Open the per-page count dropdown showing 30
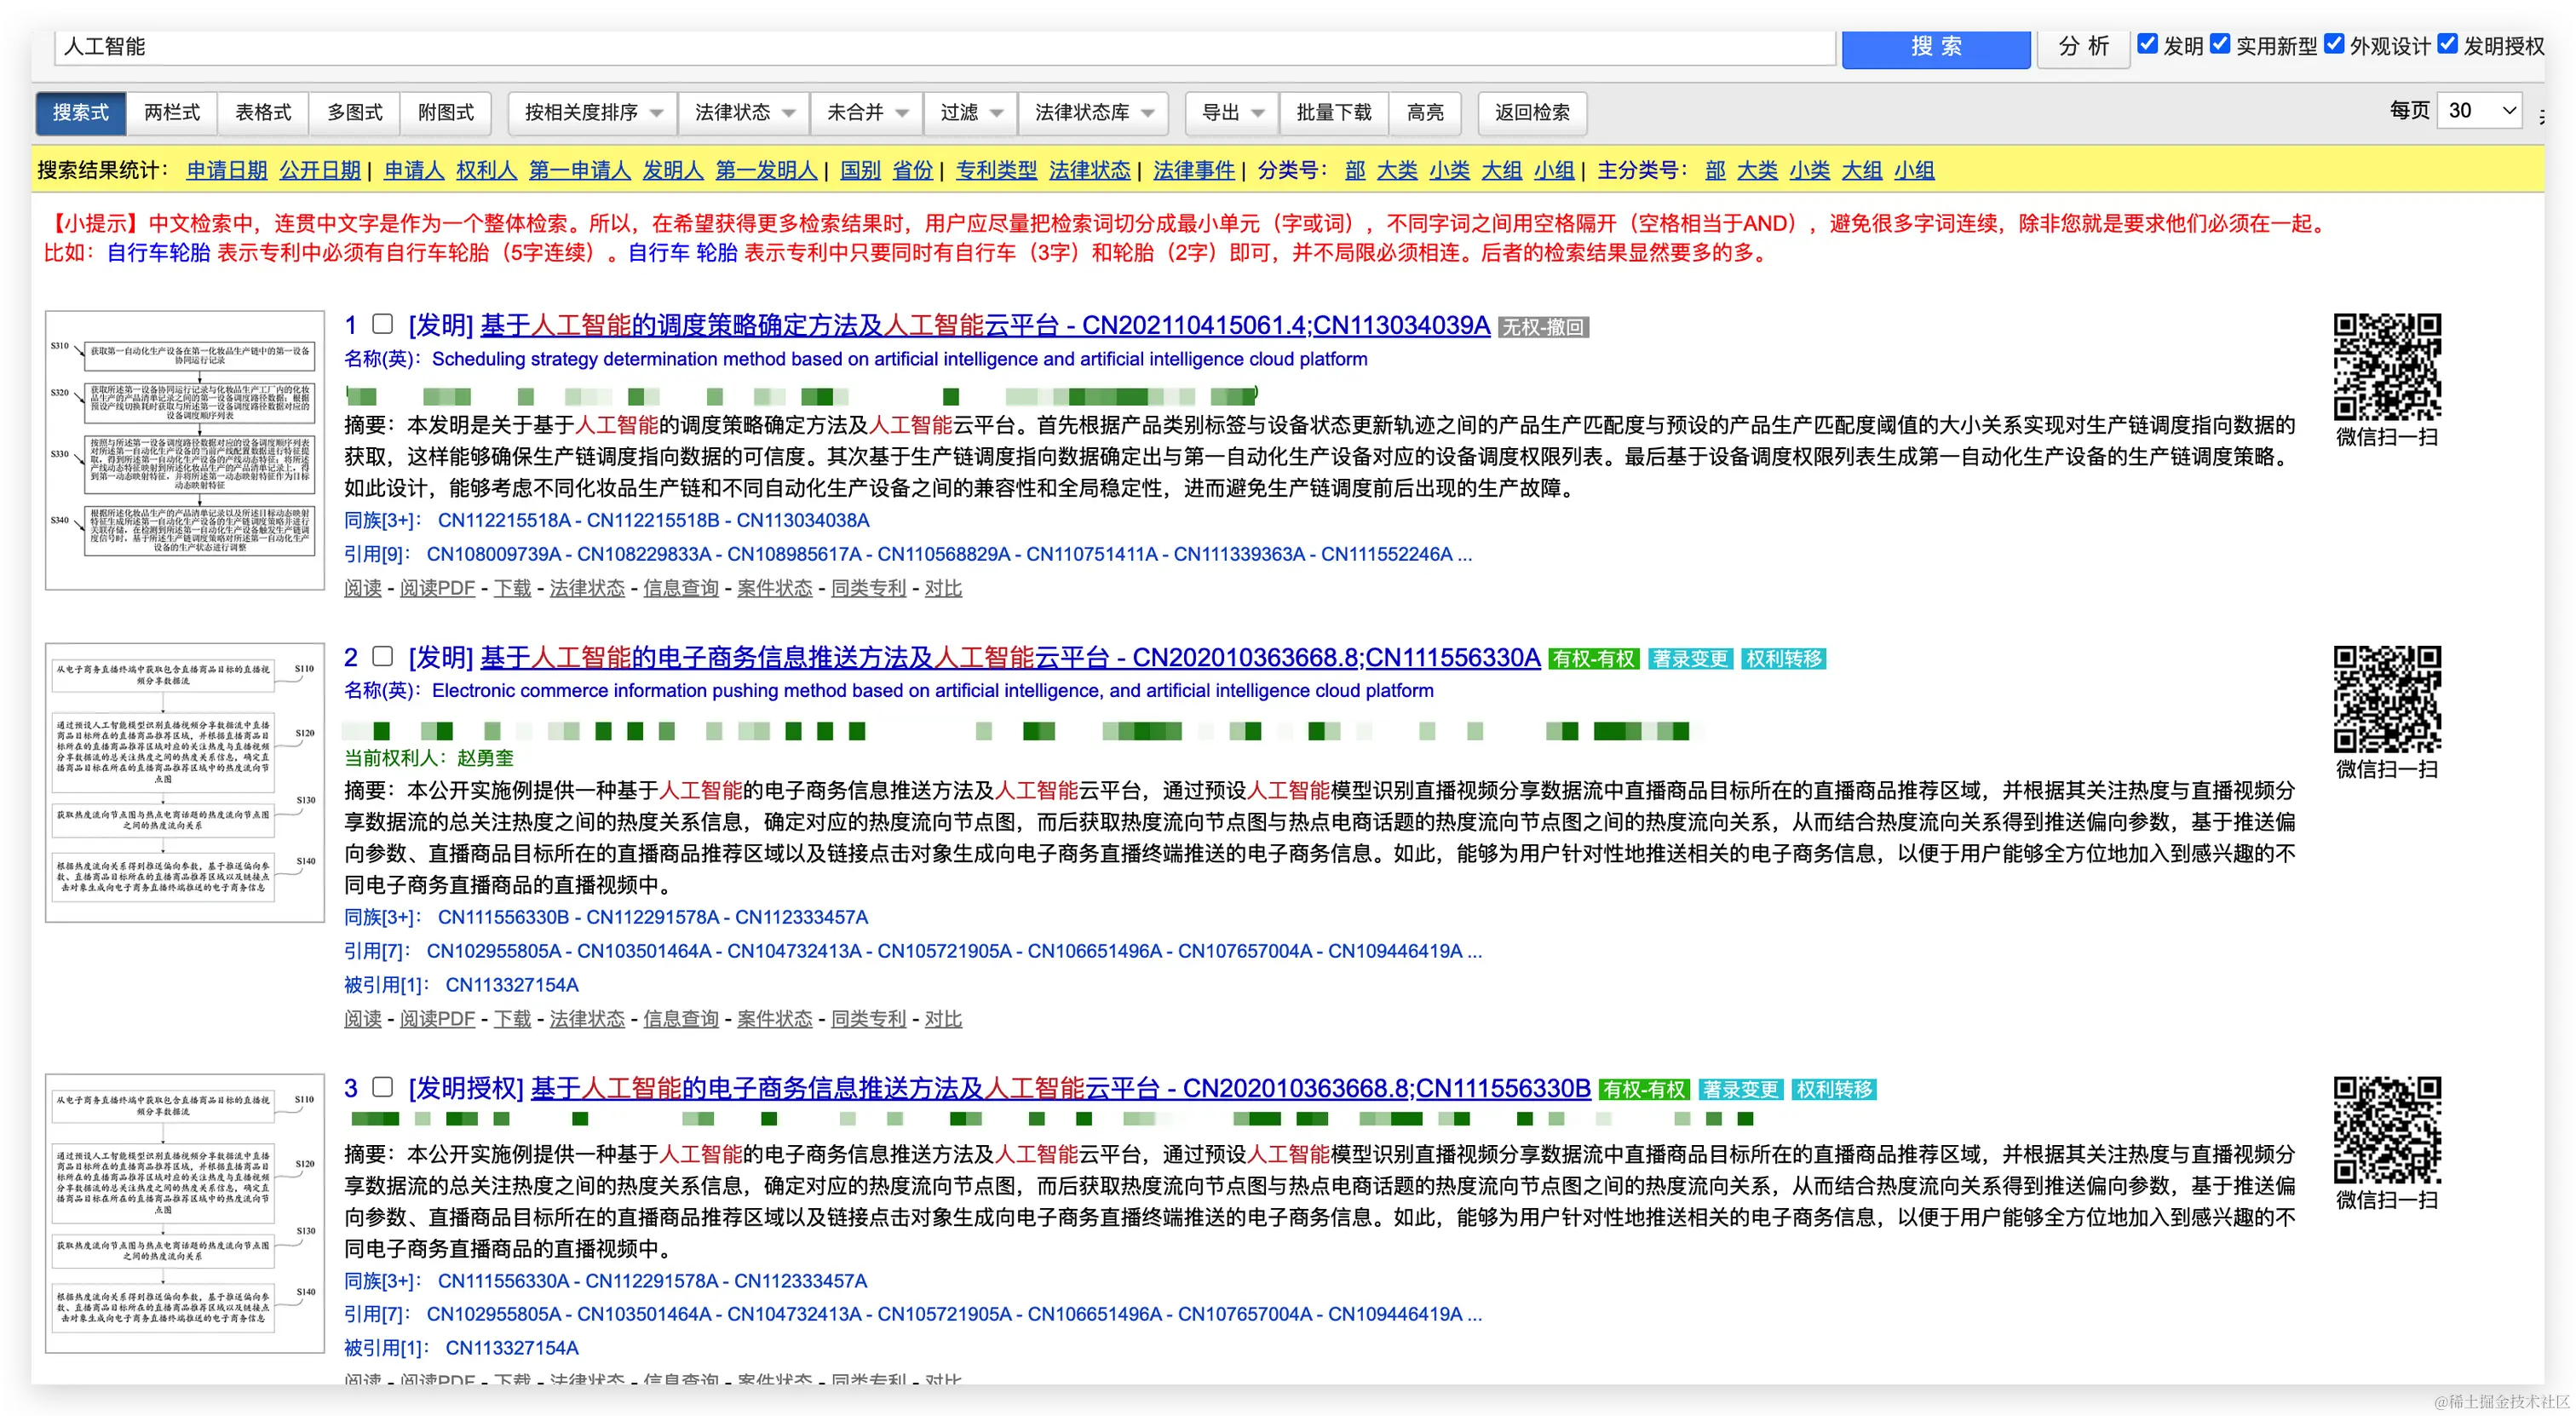Viewport: 2576px width, 1416px height. (x=2481, y=111)
